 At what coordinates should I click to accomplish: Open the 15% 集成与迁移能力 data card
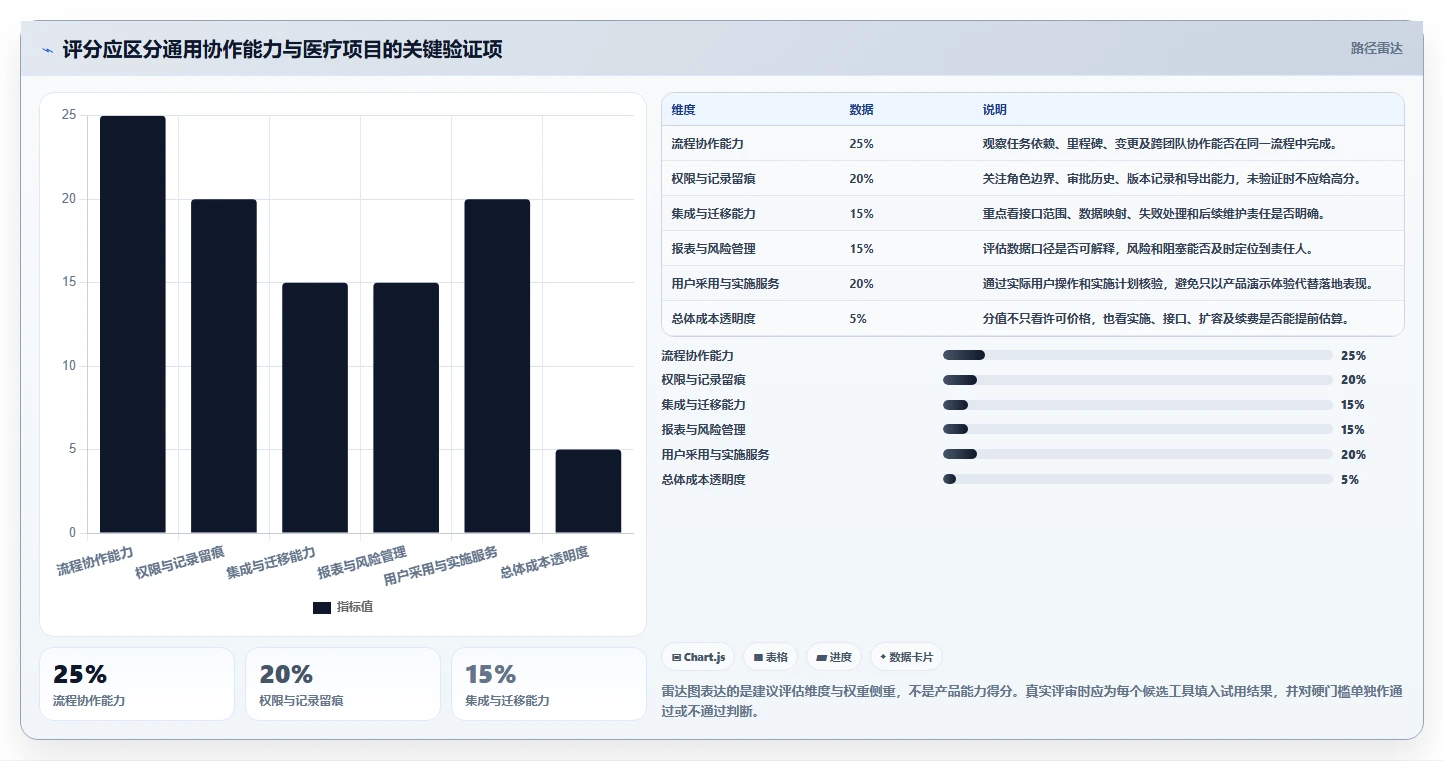[x=549, y=684]
